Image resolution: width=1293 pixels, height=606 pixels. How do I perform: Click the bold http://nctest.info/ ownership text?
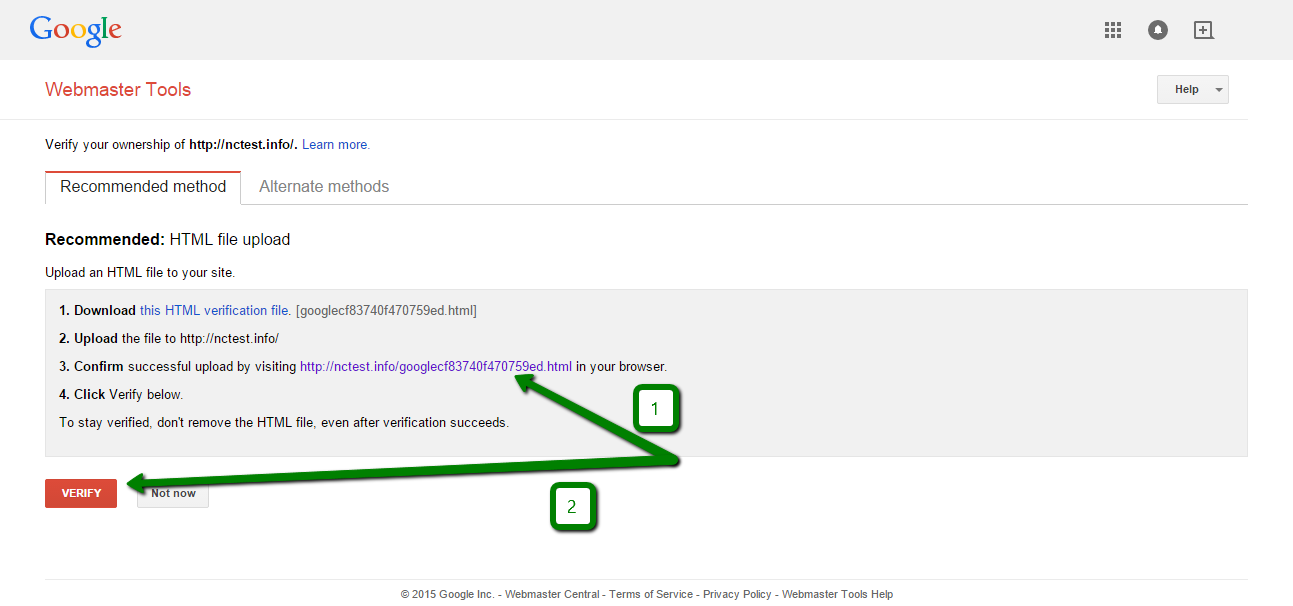point(243,145)
